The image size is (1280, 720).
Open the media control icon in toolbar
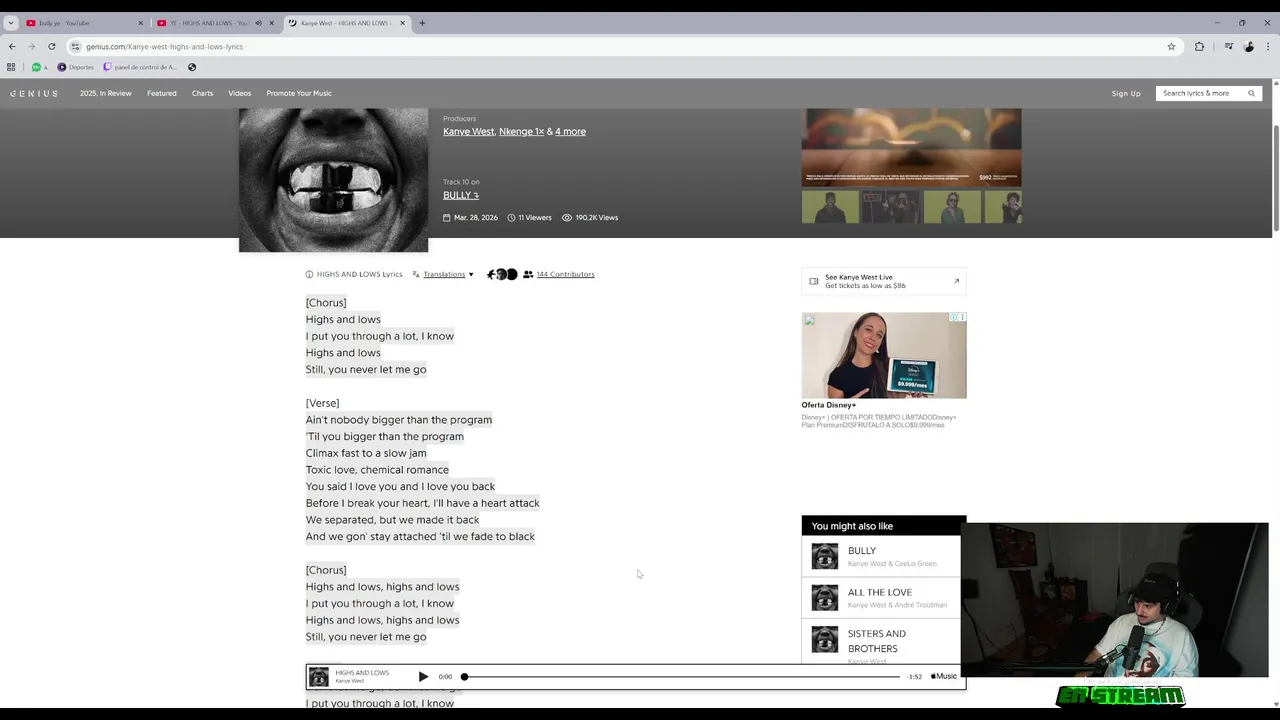point(1229,46)
